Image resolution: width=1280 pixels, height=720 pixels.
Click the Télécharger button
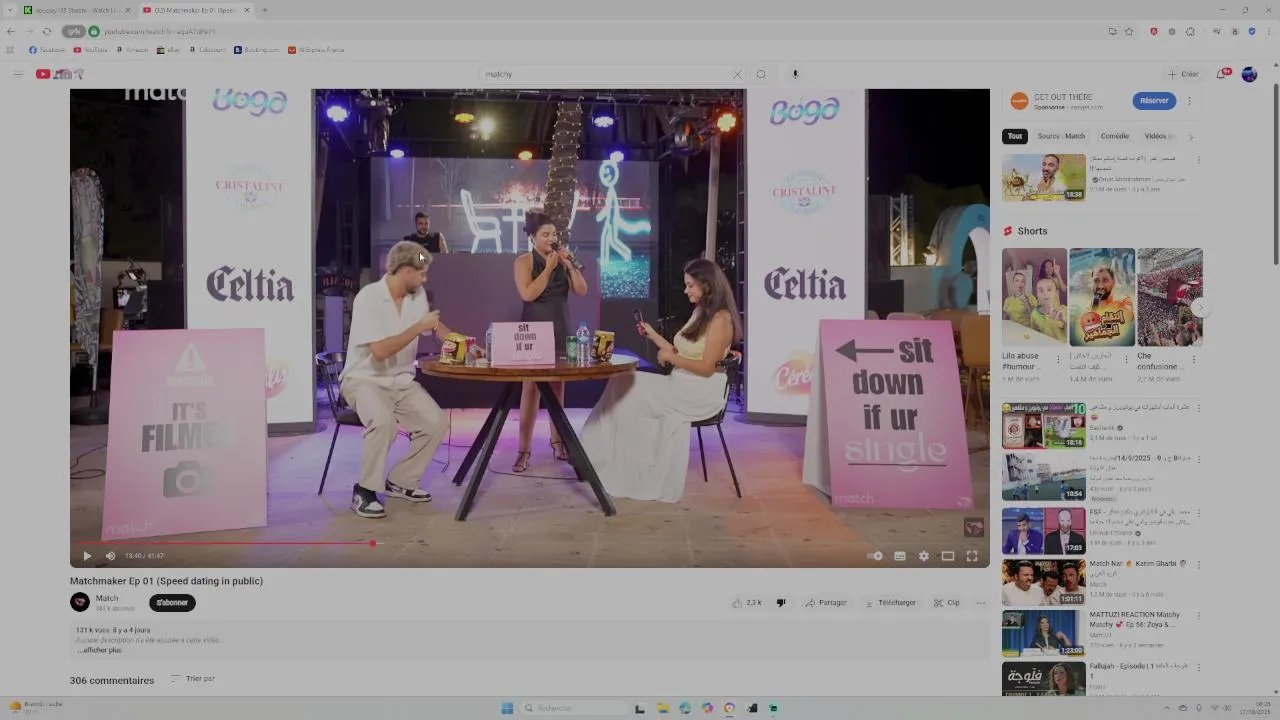tap(890, 603)
